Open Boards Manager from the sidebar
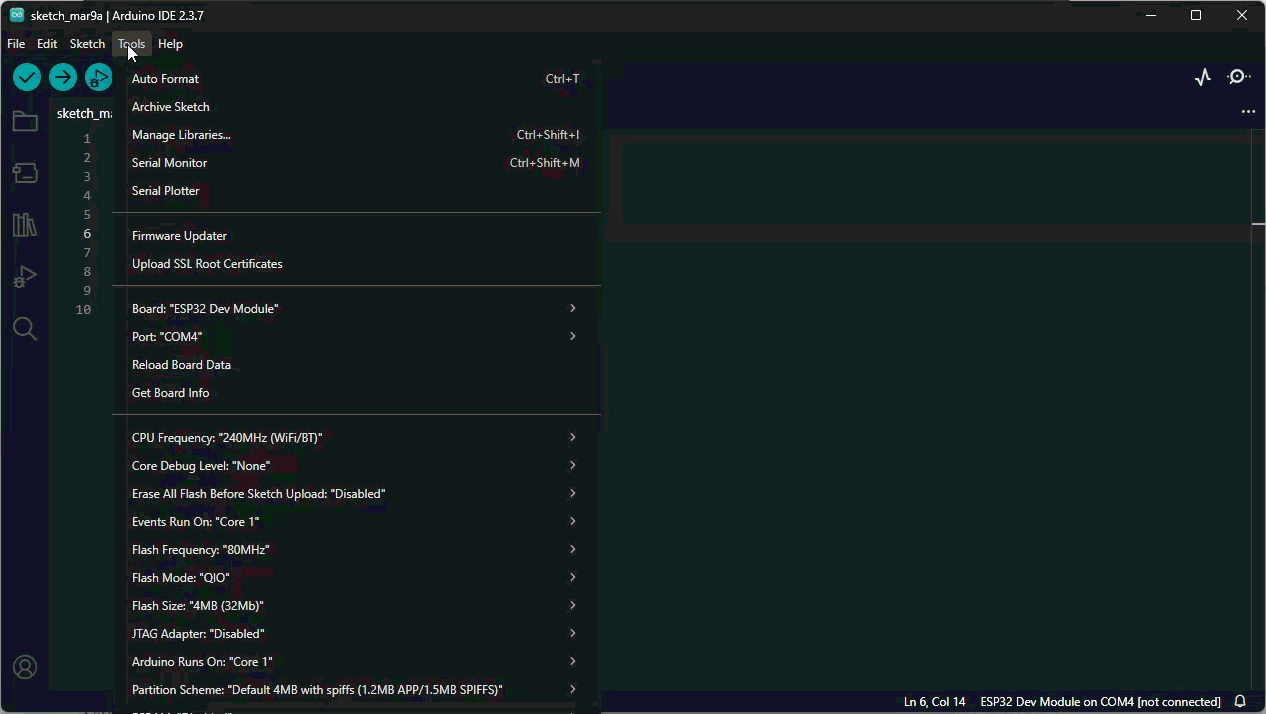 [x=25, y=173]
